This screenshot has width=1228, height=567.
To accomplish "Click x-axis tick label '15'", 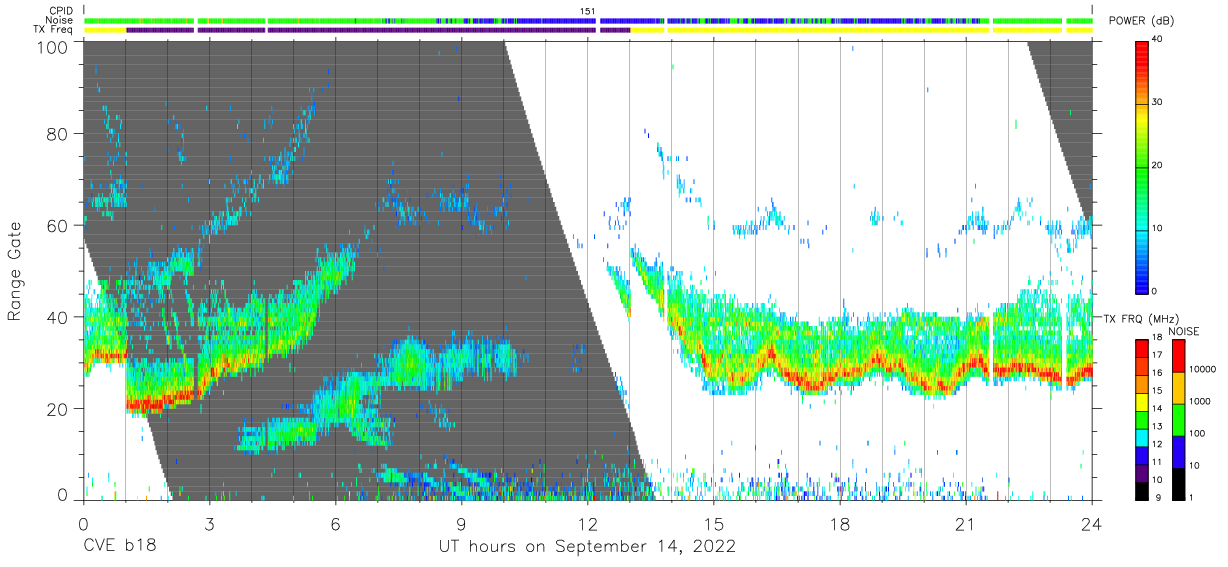I will tap(714, 524).
